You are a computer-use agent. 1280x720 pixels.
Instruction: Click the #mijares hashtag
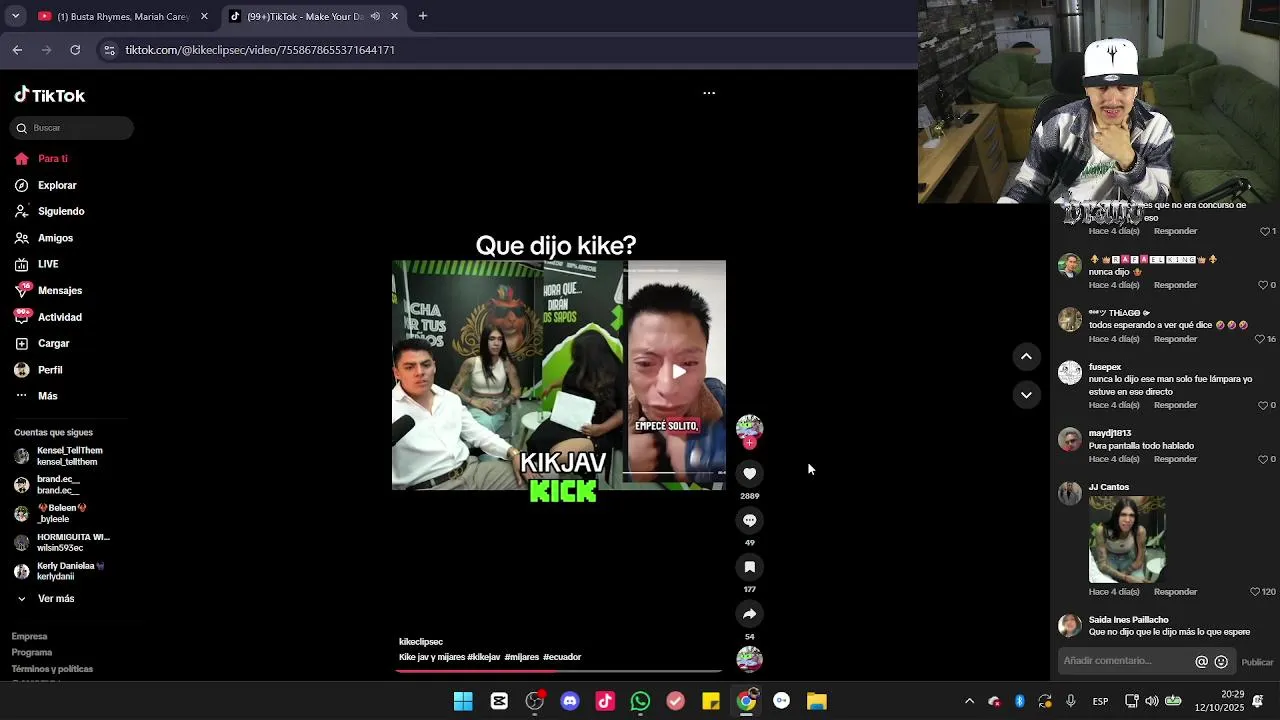click(x=522, y=657)
